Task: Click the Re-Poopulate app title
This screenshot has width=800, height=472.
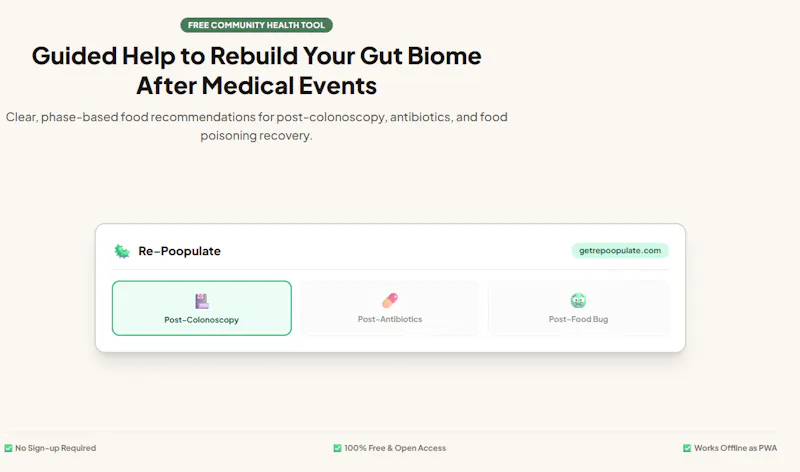Action: (x=180, y=251)
